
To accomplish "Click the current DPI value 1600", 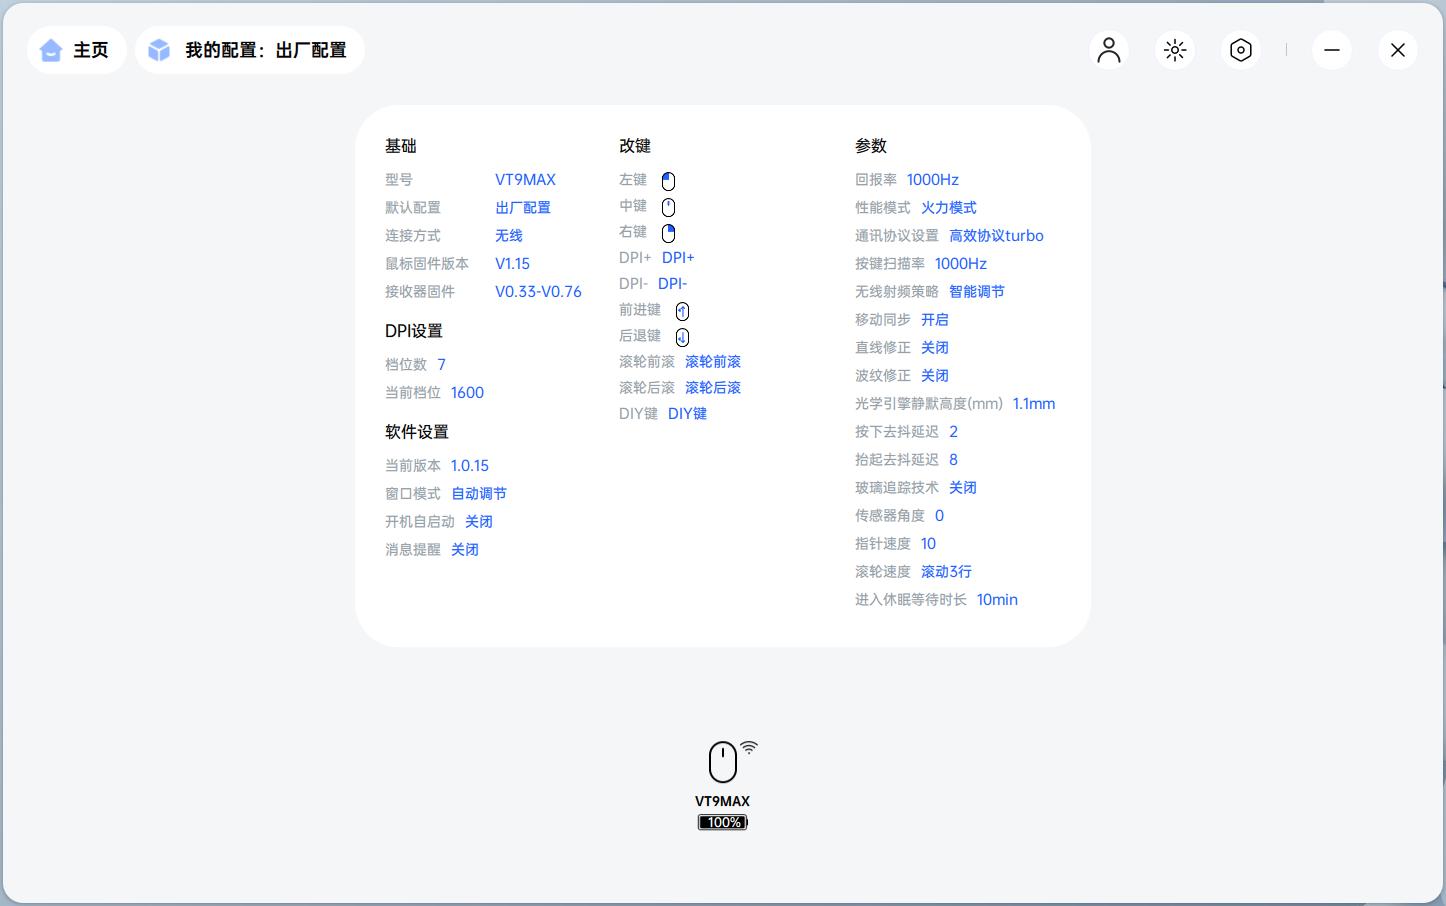I will coord(467,393).
